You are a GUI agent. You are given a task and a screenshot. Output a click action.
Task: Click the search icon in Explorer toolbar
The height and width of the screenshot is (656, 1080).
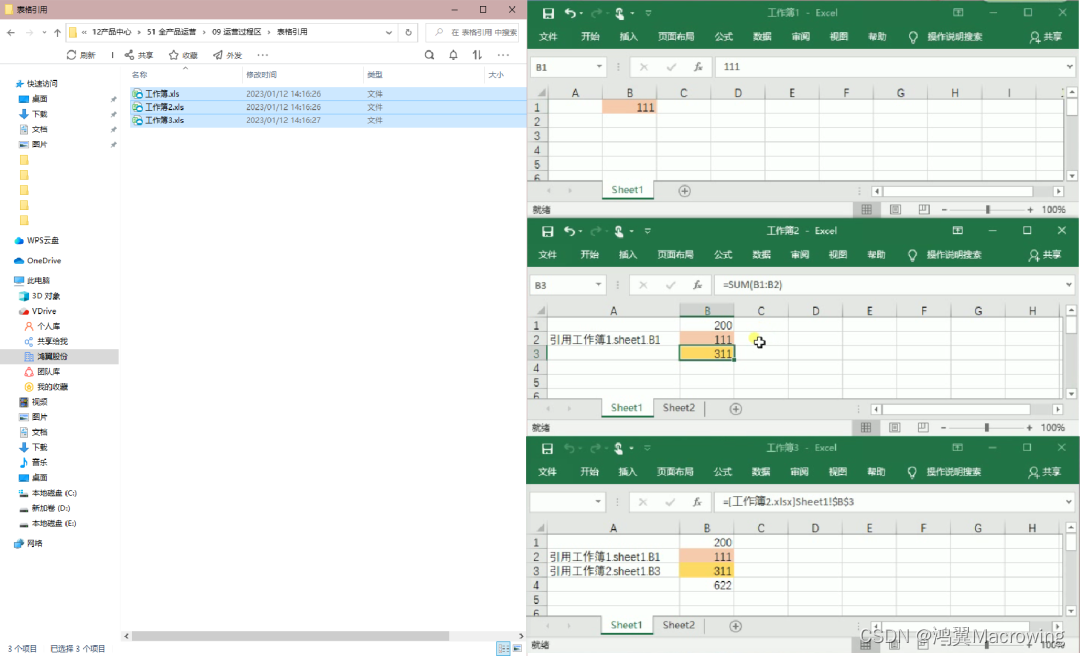pyautogui.click(x=429, y=55)
